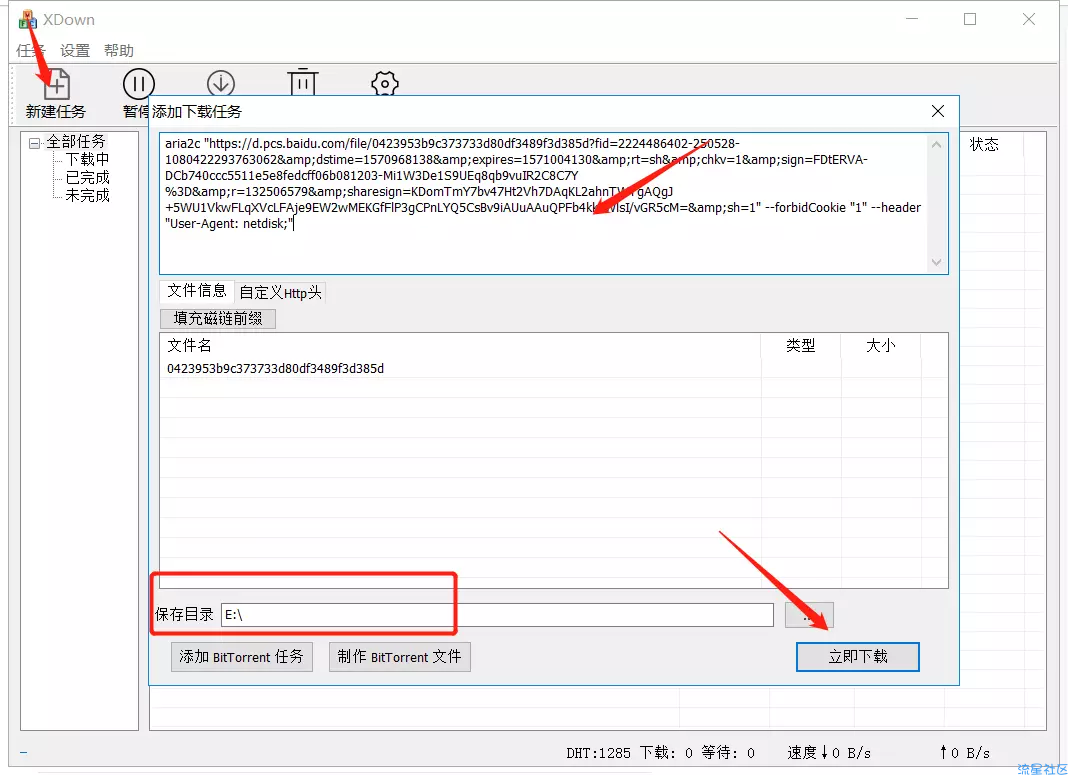Close the 添加下载任务 dialog
This screenshot has height=775, width=1068.
click(x=938, y=111)
